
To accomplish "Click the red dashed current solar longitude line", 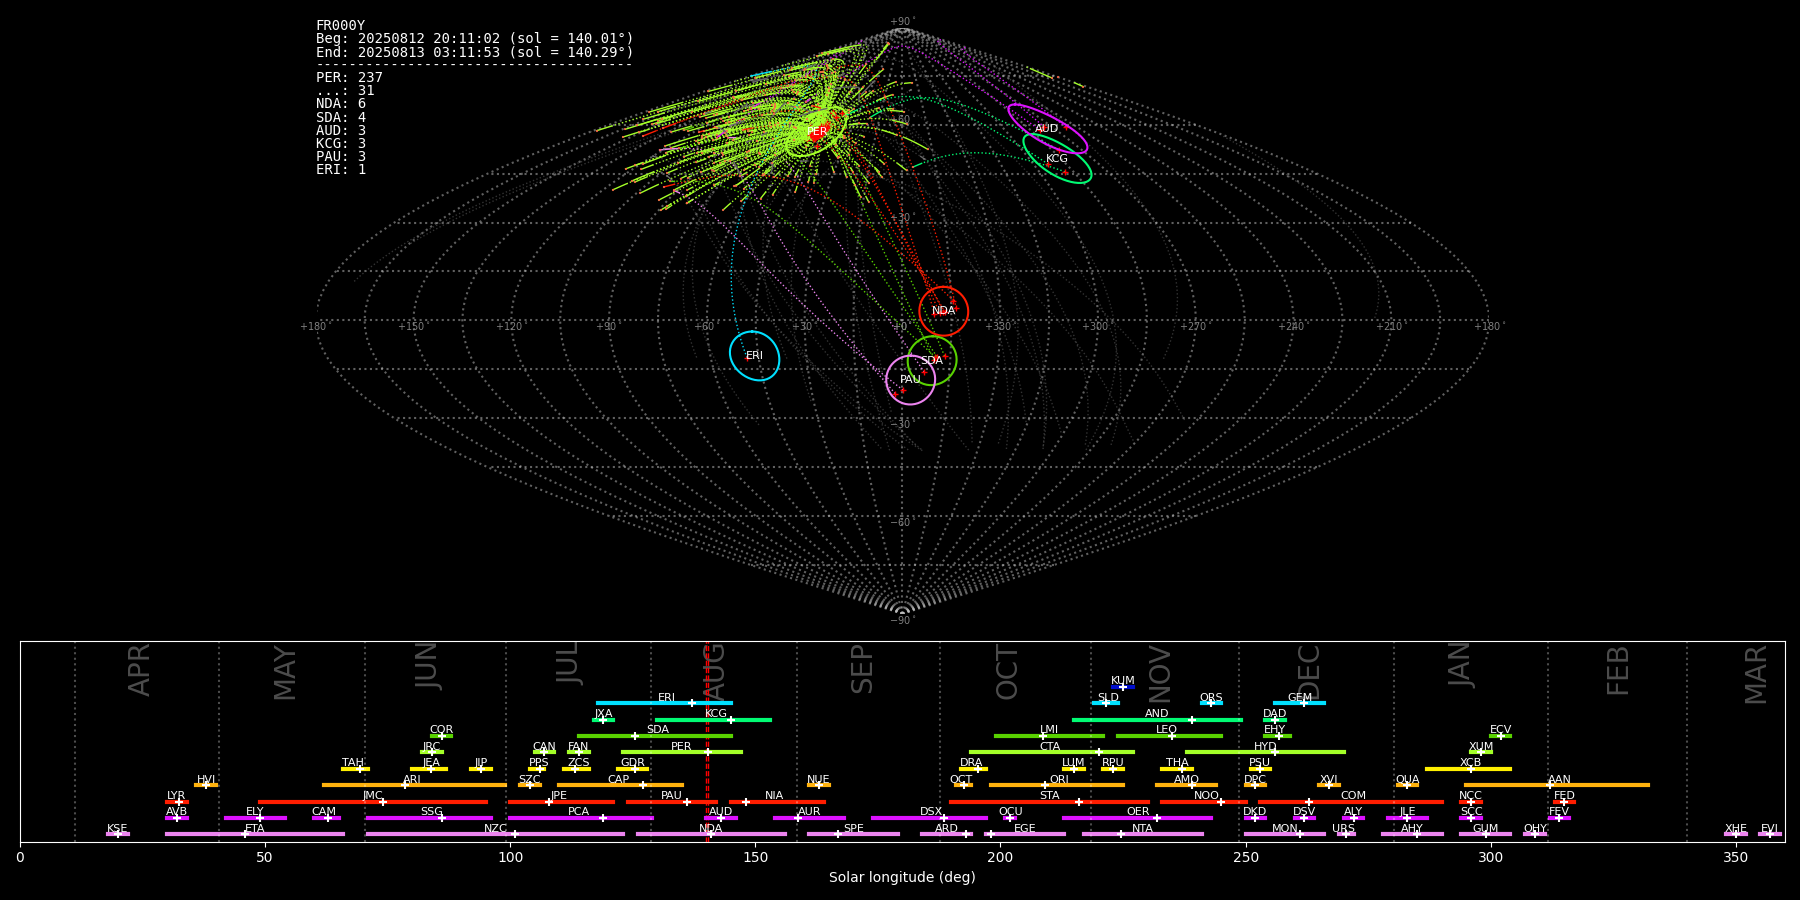I will (x=707, y=741).
